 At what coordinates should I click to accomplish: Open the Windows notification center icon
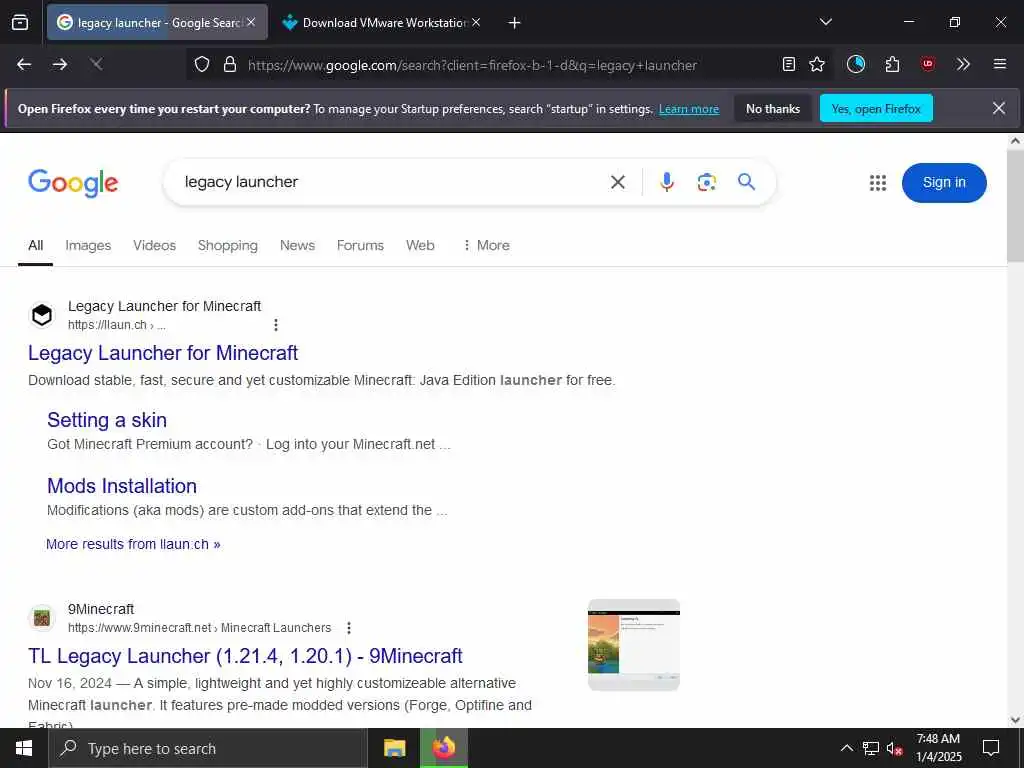pyautogui.click(x=991, y=748)
